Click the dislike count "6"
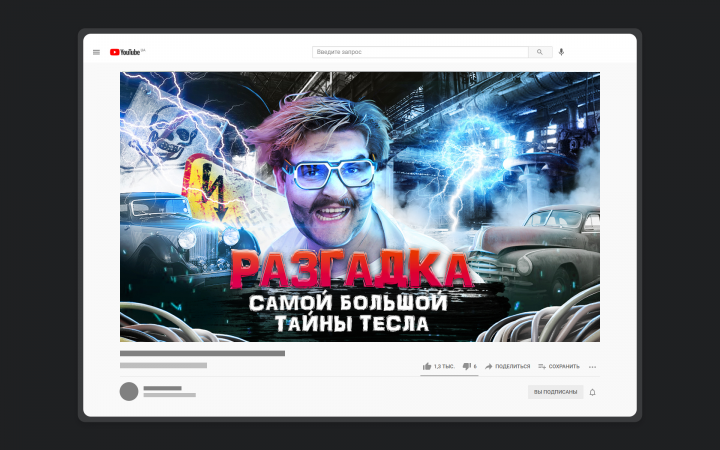The width and height of the screenshot is (720, 450). click(x=475, y=366)
